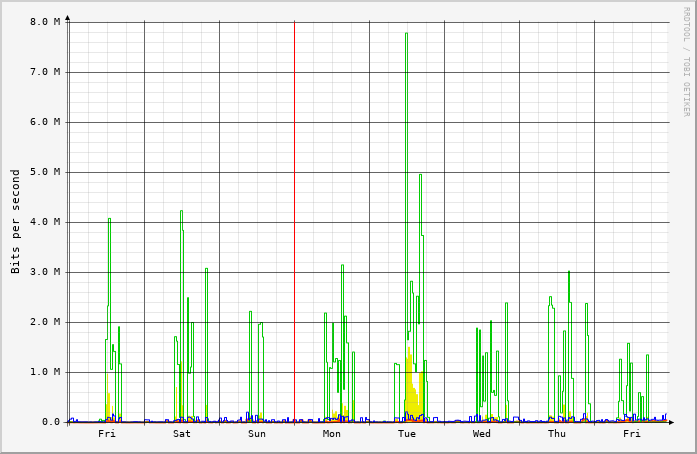The width and height of the screenshot is (697, 454).
Task: Click the Mon day label
Action: 332,434
